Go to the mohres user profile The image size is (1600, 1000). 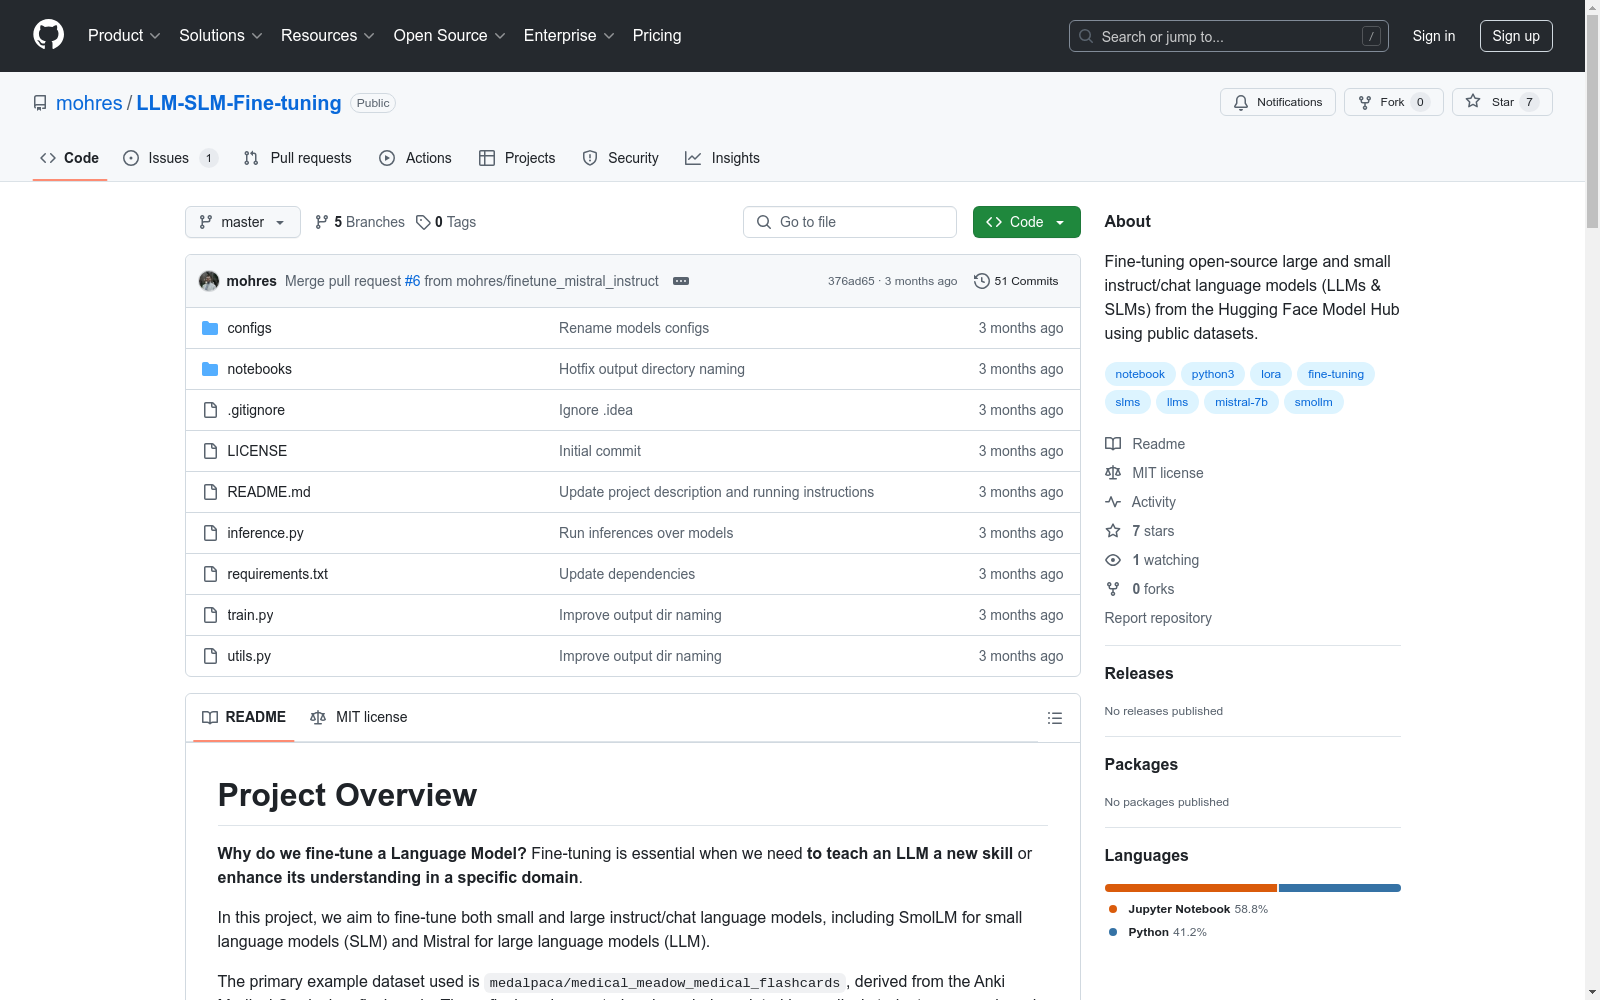[89, 103]
